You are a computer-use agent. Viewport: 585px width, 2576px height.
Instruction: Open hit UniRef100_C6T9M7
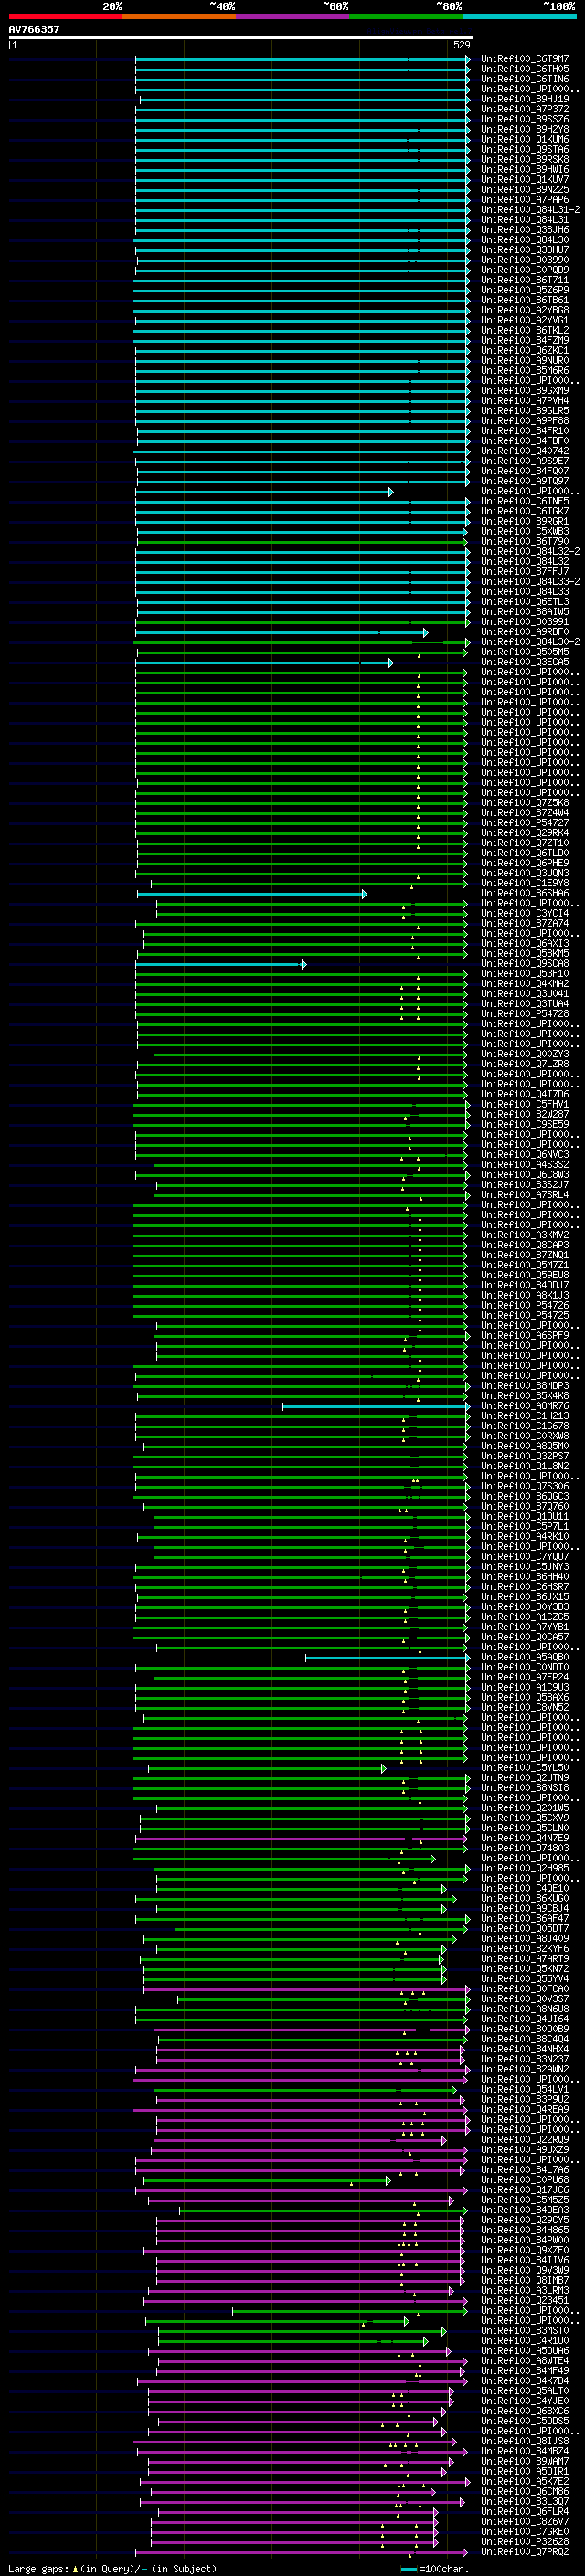(524, 59)
